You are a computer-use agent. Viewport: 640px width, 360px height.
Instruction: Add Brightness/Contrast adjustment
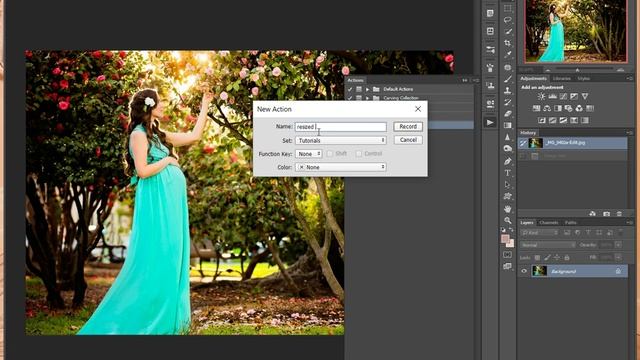[x=541, y=96]
